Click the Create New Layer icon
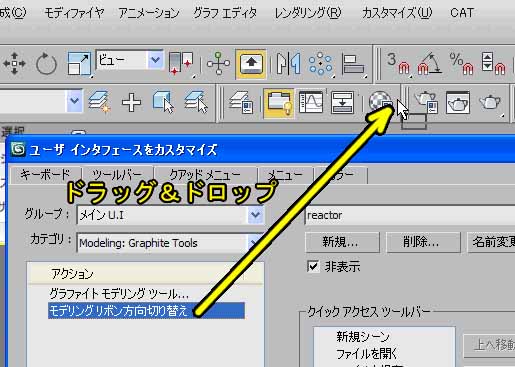The height and width of the screenshot is (367, 515). point(99,102)
